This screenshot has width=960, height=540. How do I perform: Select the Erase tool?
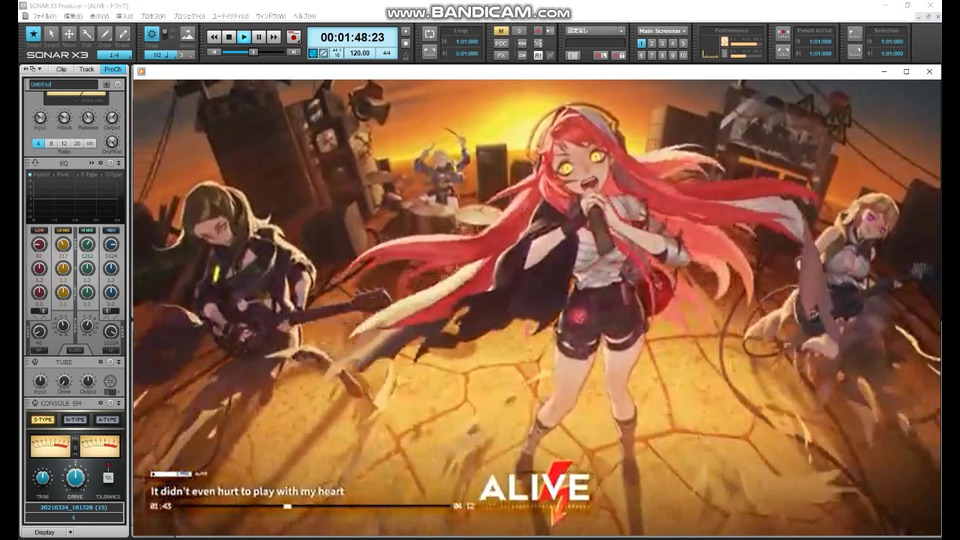(x=122, y=34)
